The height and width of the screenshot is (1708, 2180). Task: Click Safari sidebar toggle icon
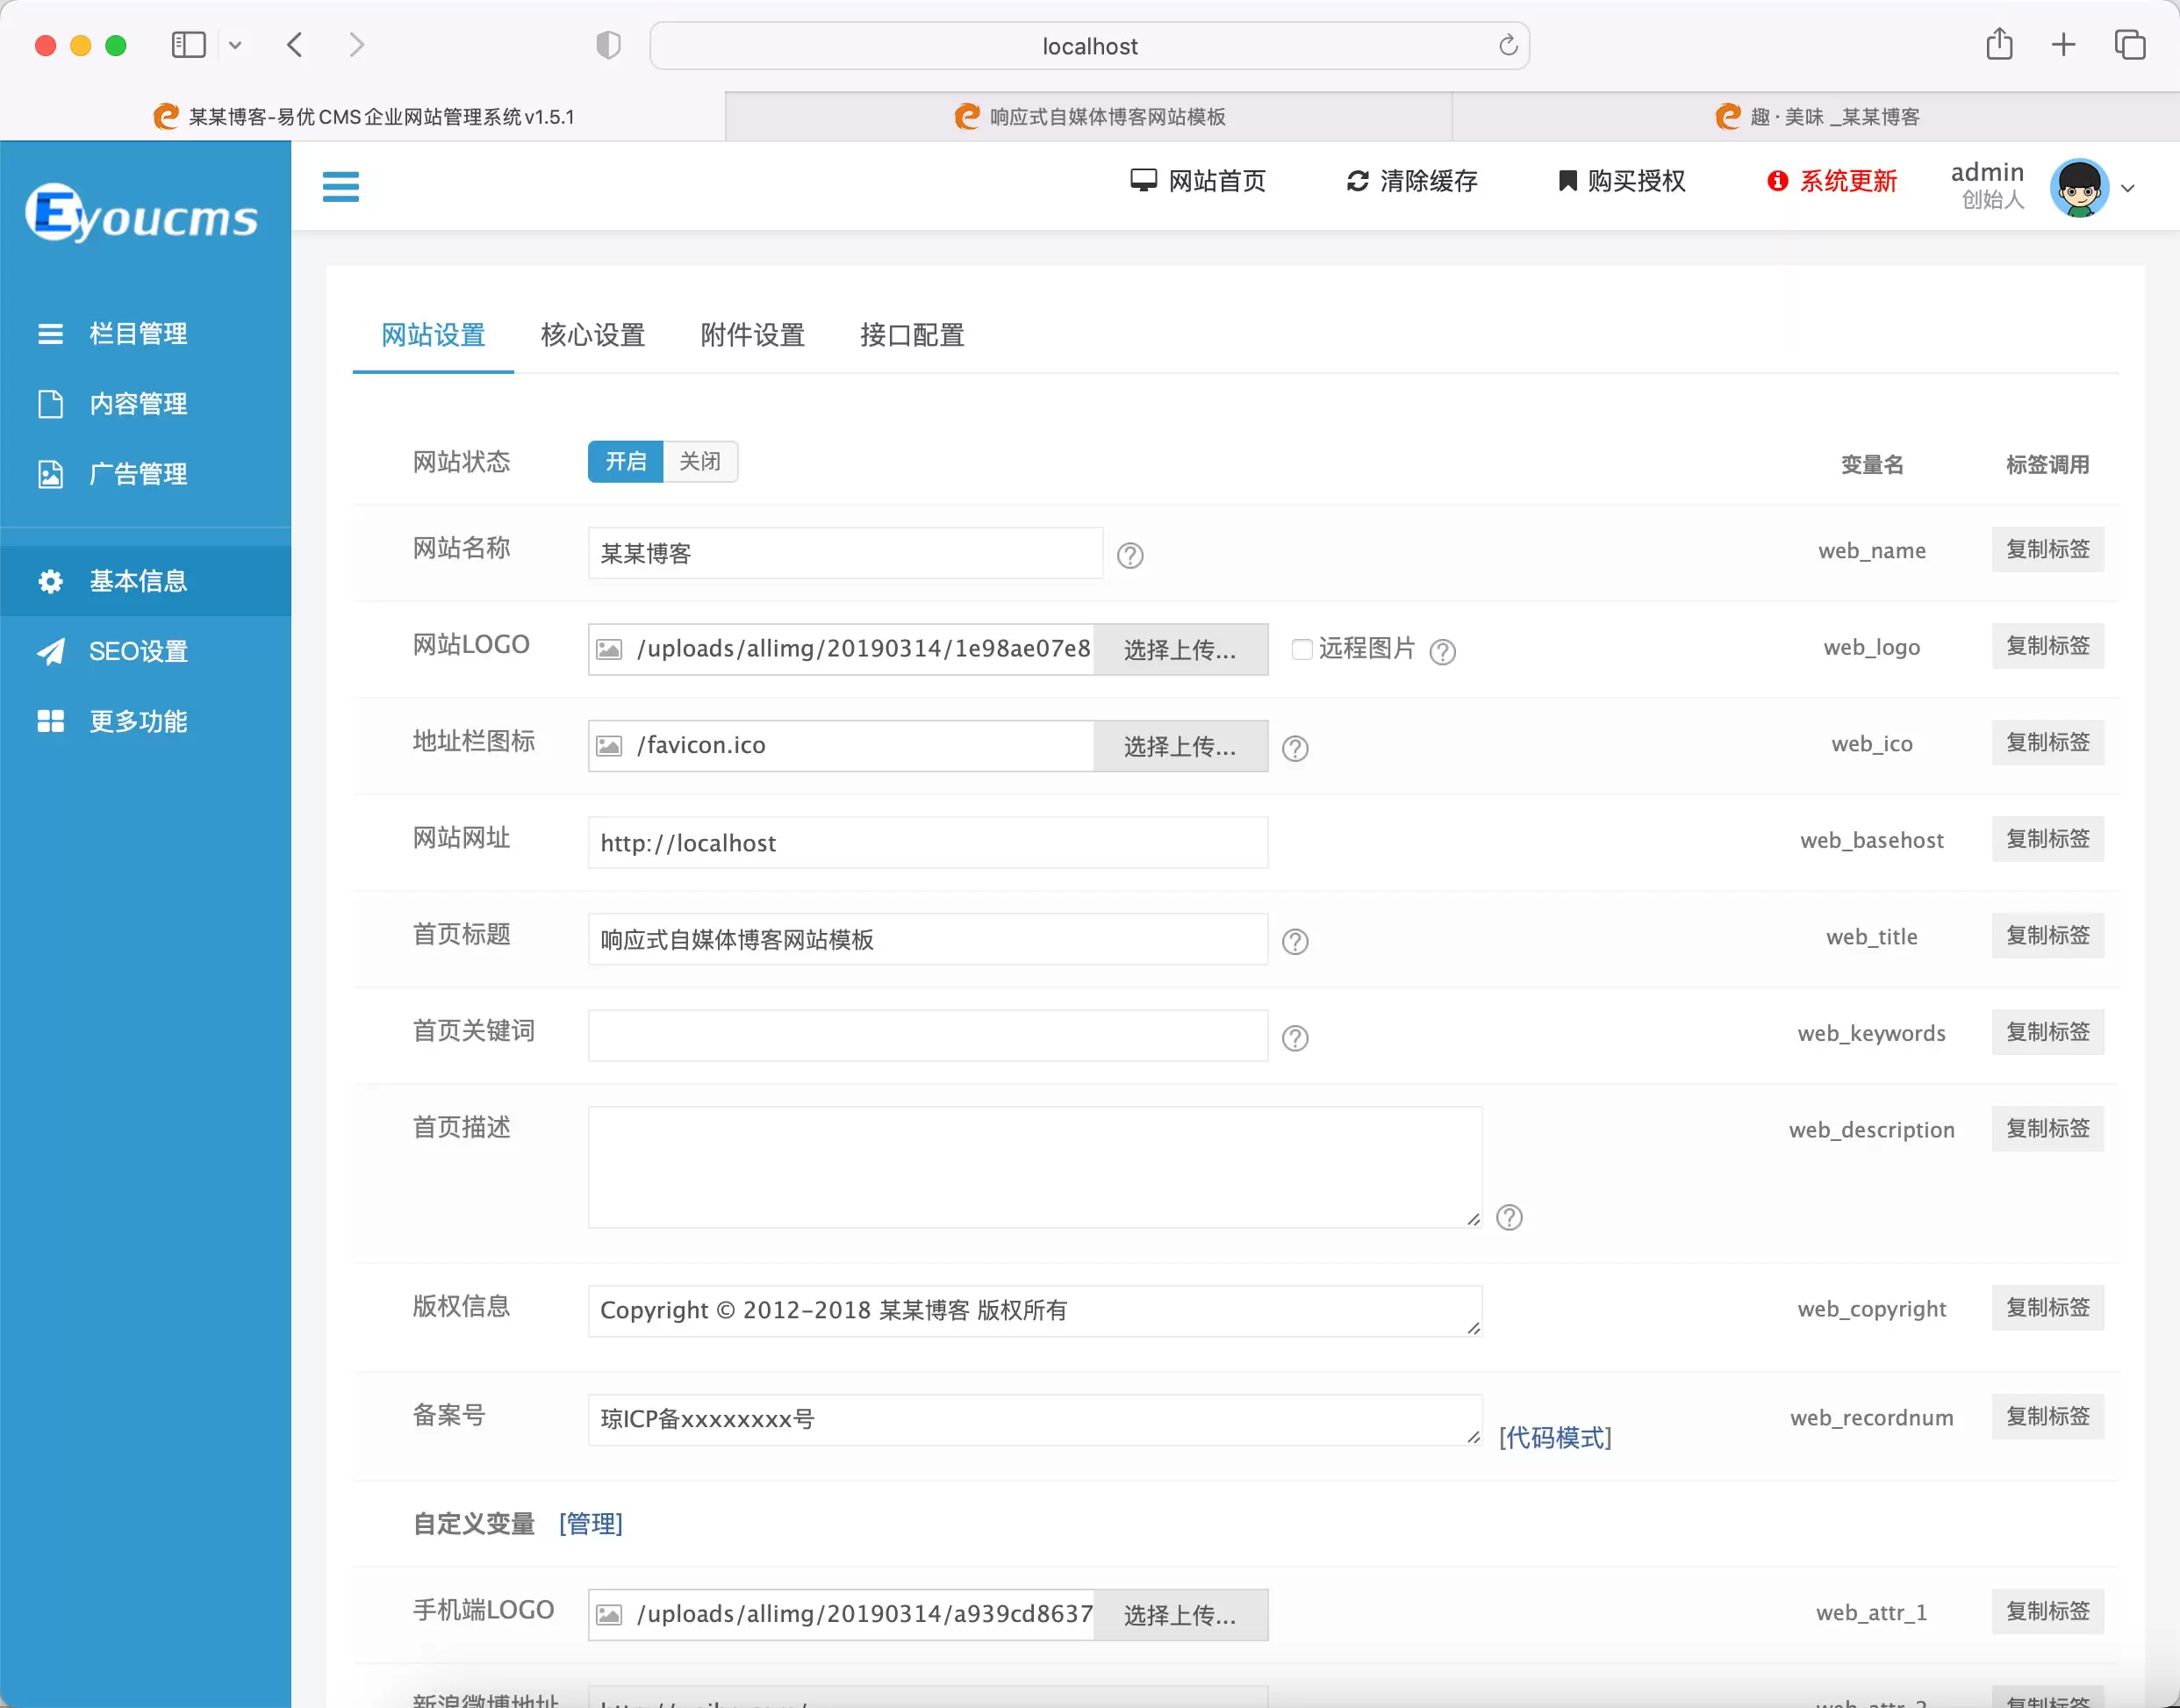pyautogui.click(x=188, y=45)
